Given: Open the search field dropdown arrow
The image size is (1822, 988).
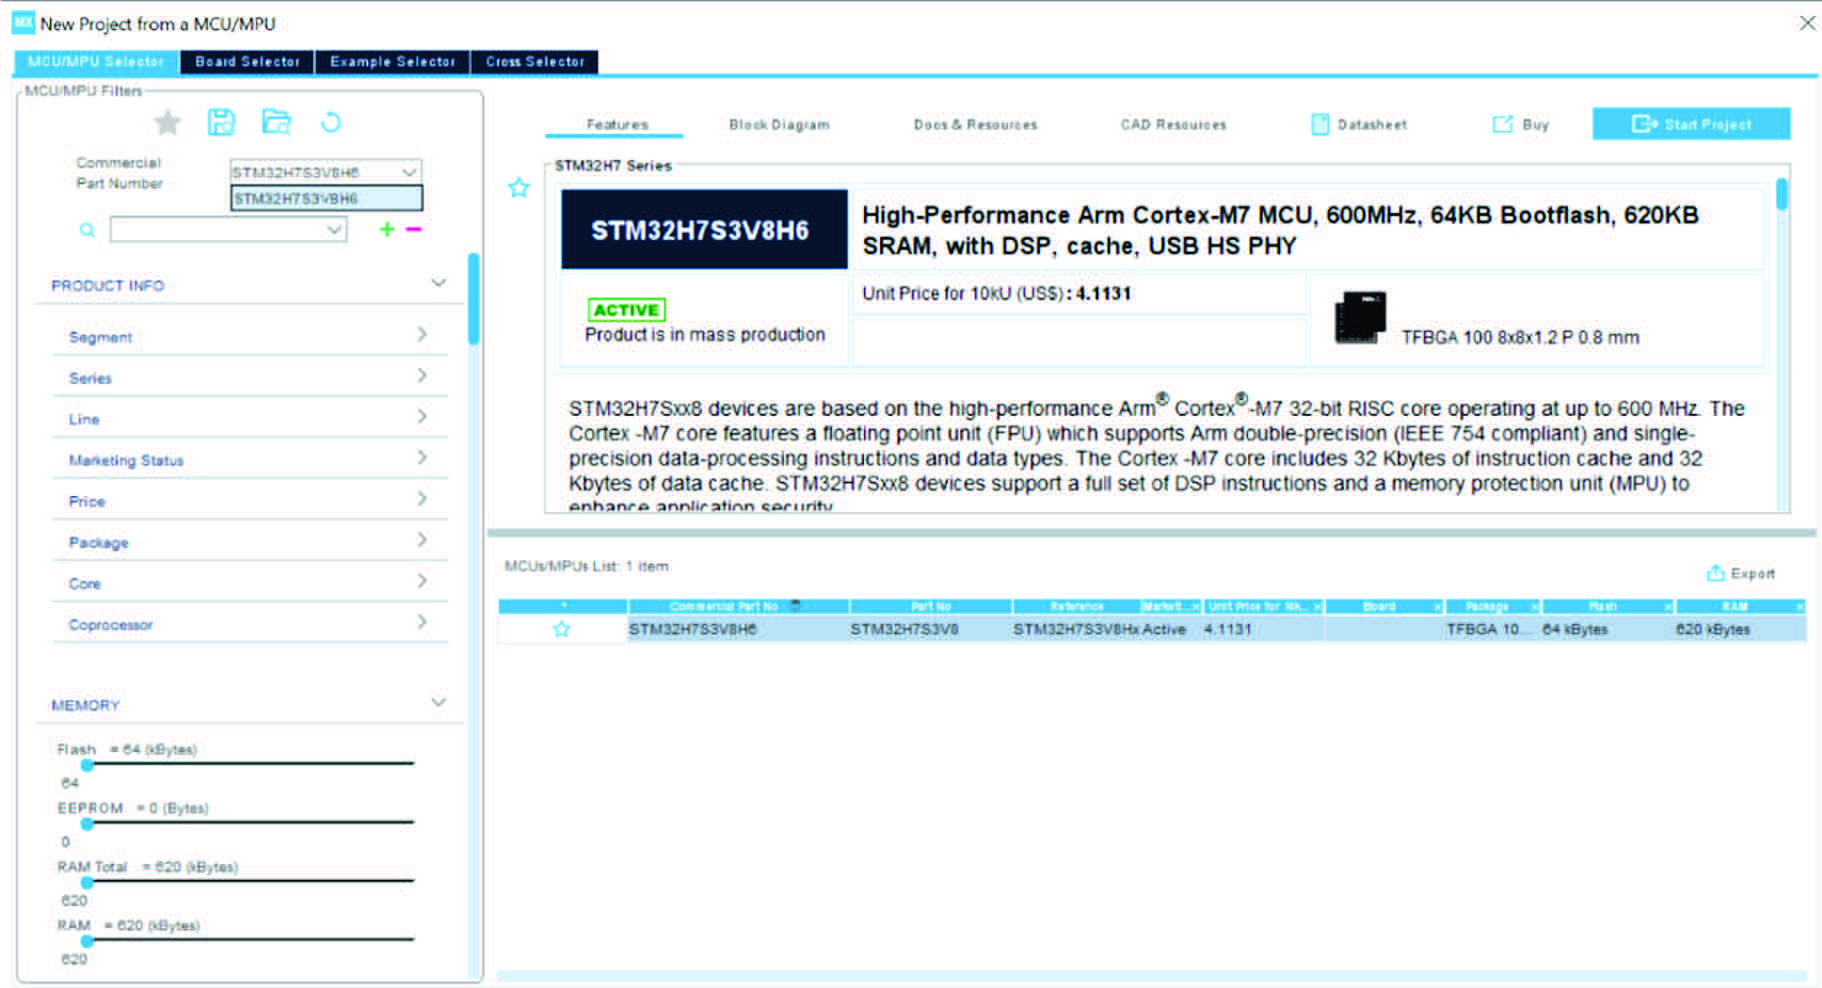Looking at the screenshot, I should pos(334,230).
